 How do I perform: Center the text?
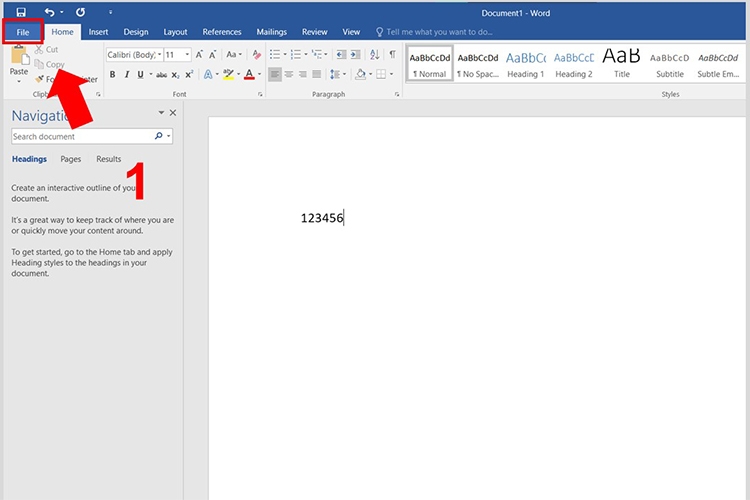(x=289, y=74)
